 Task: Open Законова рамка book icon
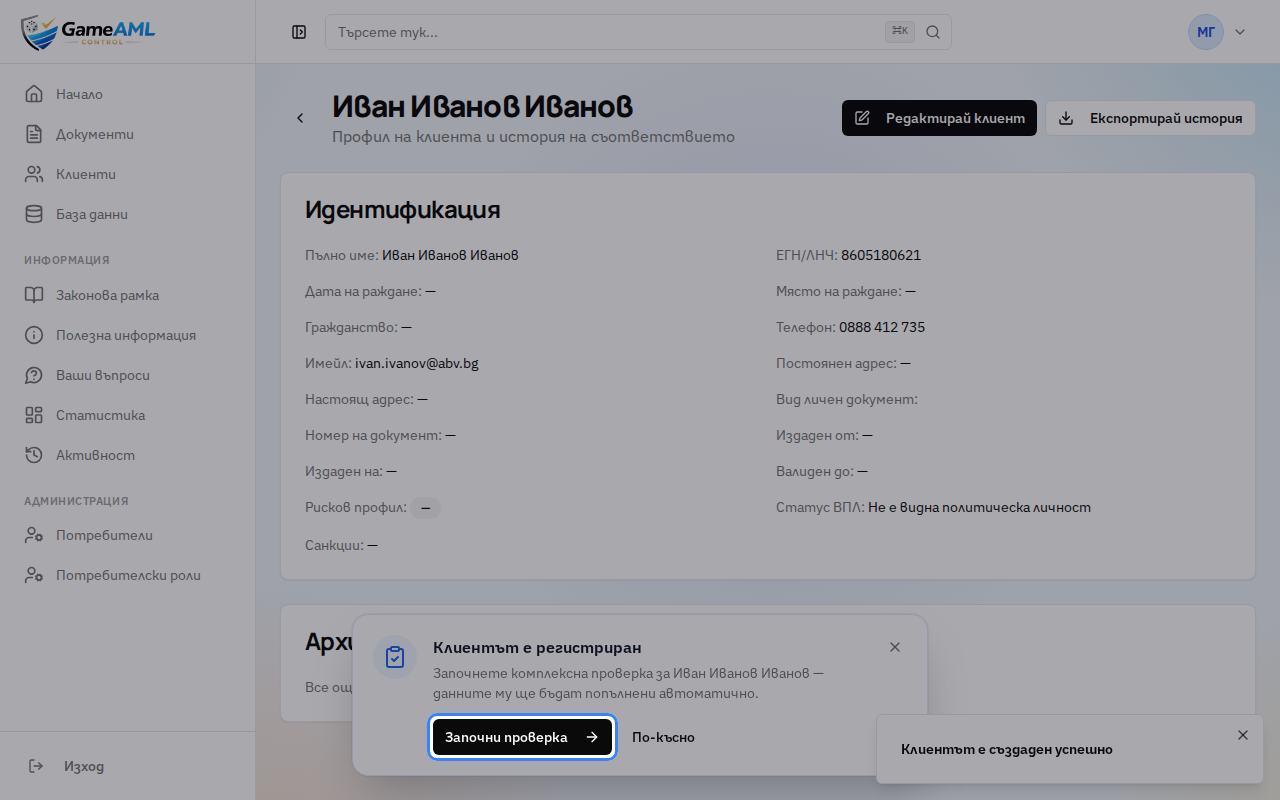click(x=34, y=295)
